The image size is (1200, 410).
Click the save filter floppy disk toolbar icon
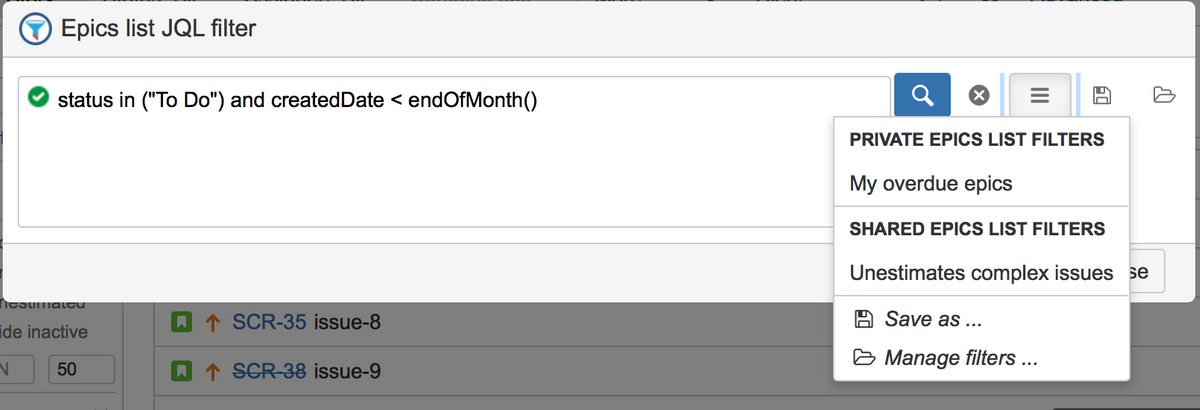(x=1101, y=96)
